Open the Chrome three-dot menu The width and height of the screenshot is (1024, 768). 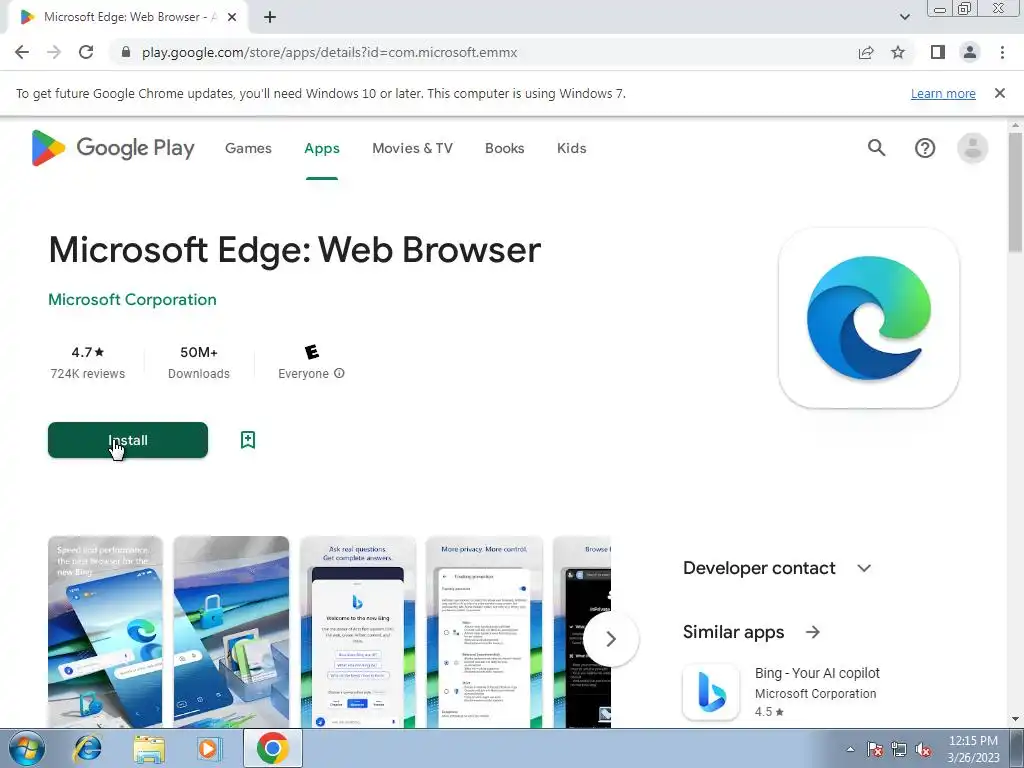coord(1002,52)
